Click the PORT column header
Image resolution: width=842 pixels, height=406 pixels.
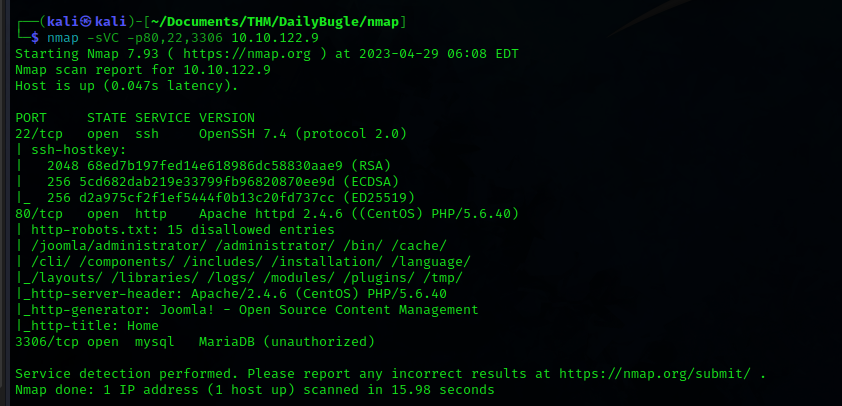coord(31,117)
